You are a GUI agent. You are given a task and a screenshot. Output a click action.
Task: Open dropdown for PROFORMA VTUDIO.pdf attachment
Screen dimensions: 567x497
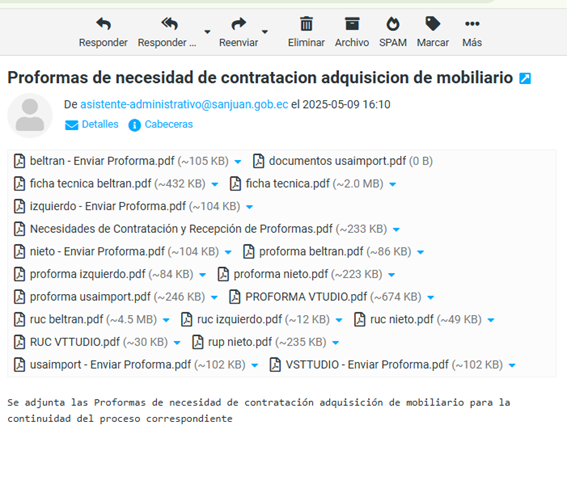431,298
